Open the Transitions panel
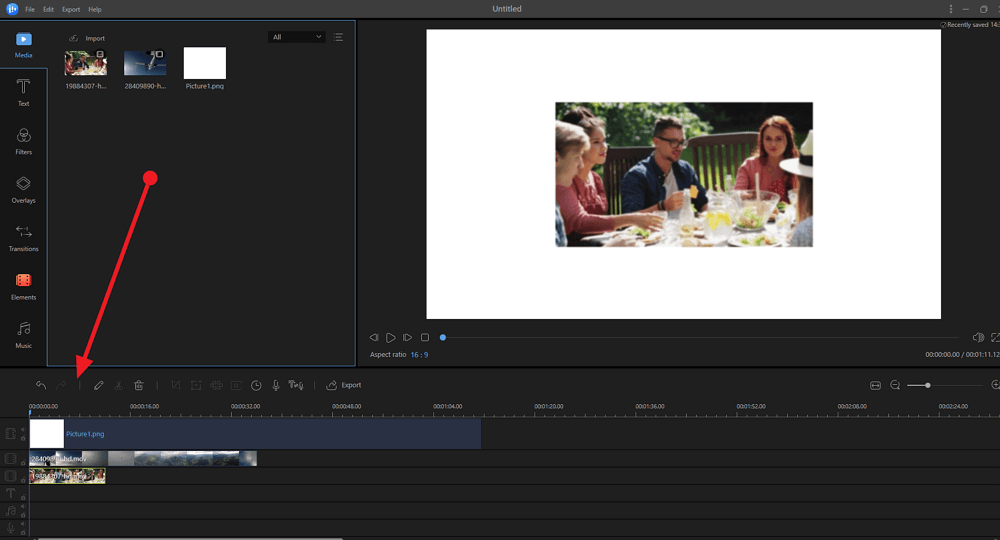 tap(23, 237)
